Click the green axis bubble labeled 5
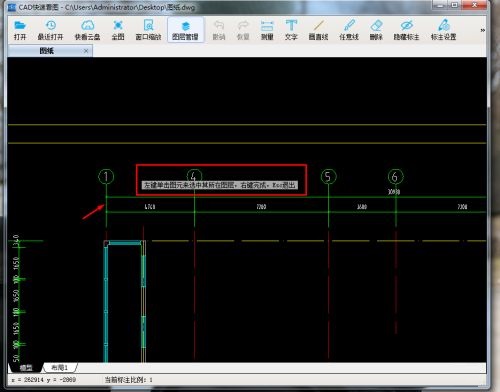The height and width of the screenshot is (392, 500). click(328, 176)
